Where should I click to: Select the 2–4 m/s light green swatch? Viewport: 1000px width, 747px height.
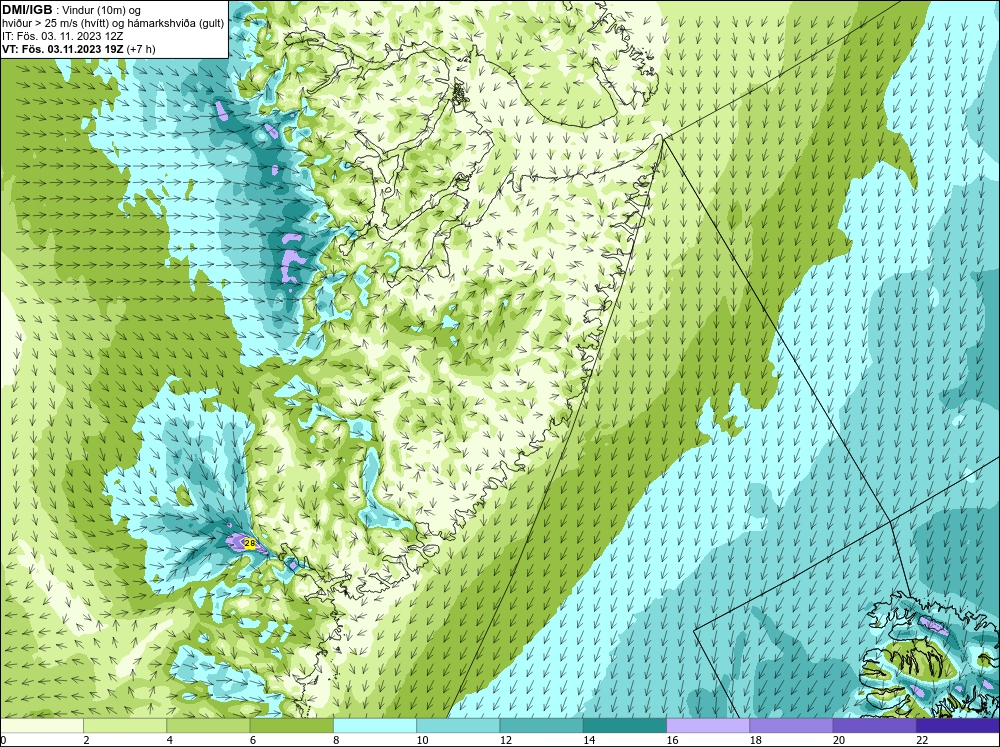(x=125, y=725)
